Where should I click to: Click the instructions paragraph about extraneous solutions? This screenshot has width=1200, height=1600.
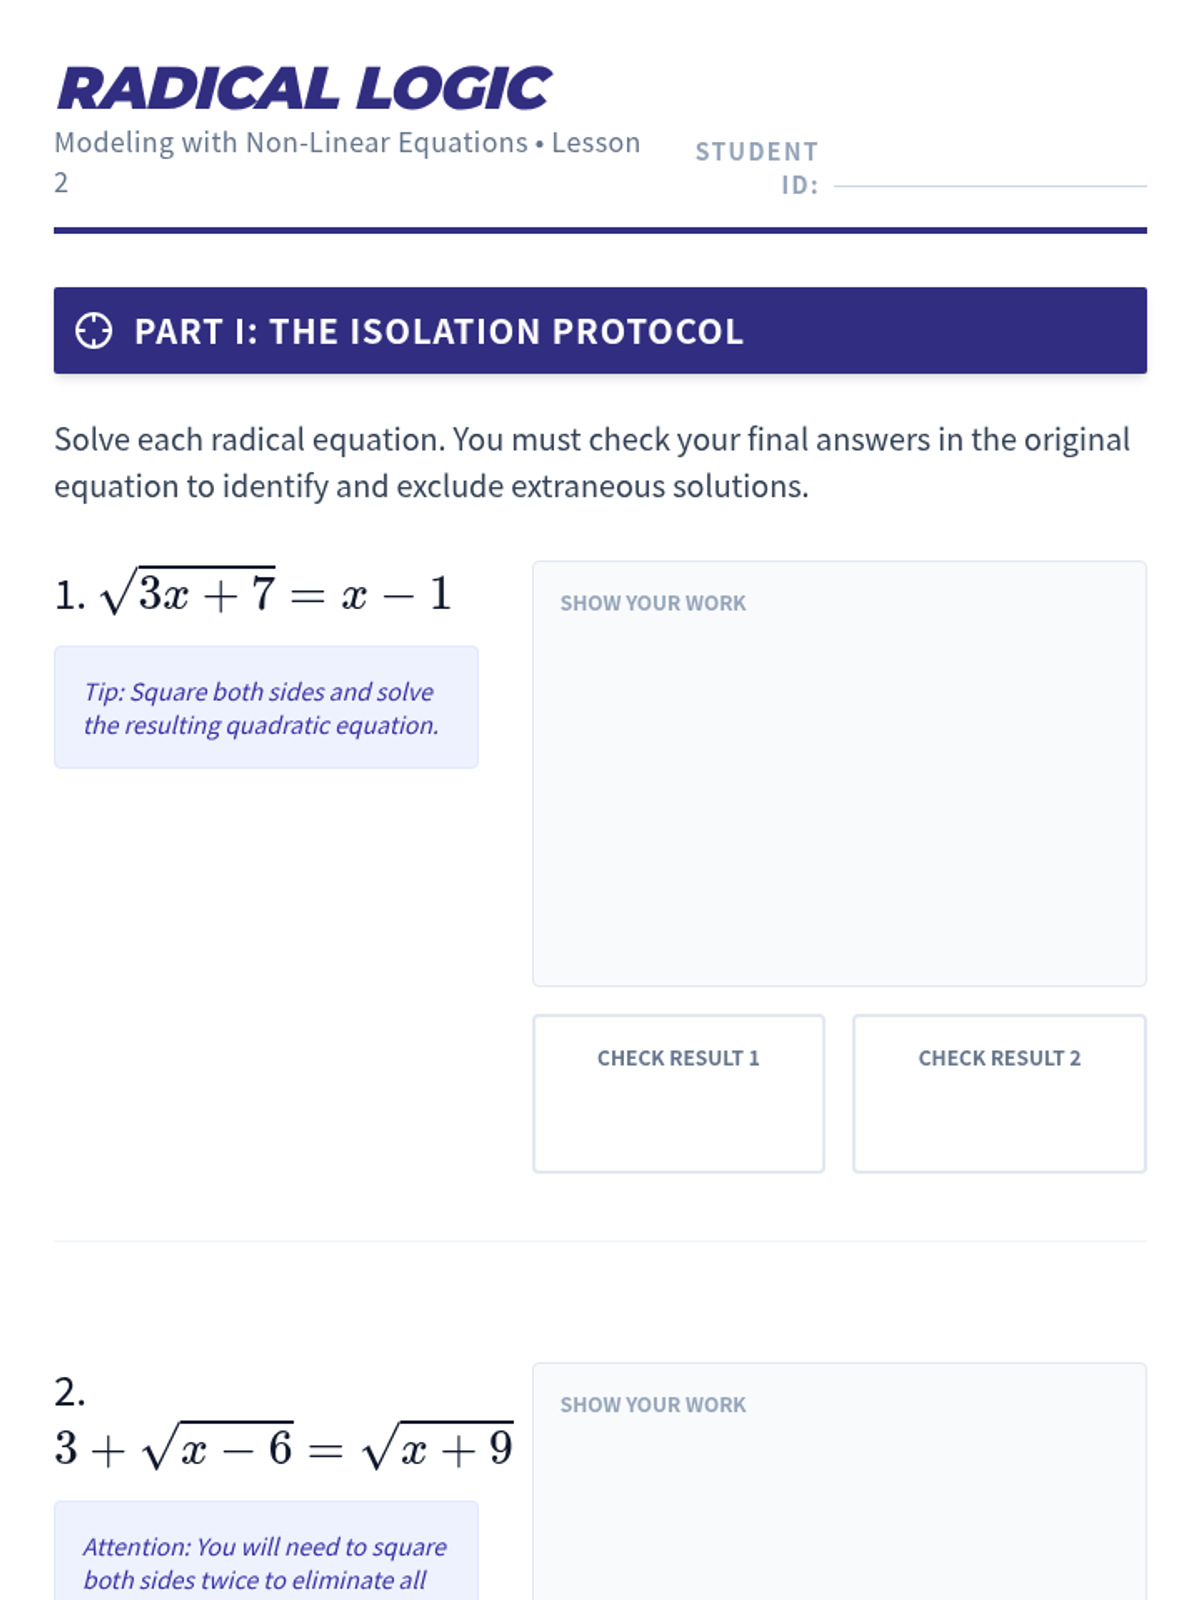592,462
